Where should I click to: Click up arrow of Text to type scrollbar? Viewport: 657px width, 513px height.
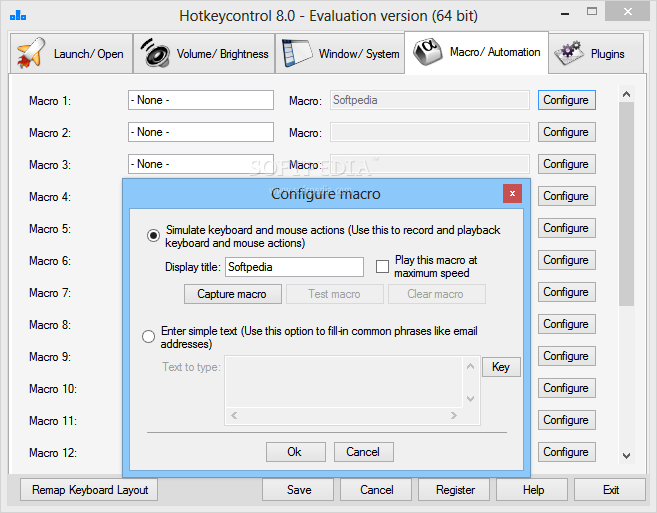(471, 366)
